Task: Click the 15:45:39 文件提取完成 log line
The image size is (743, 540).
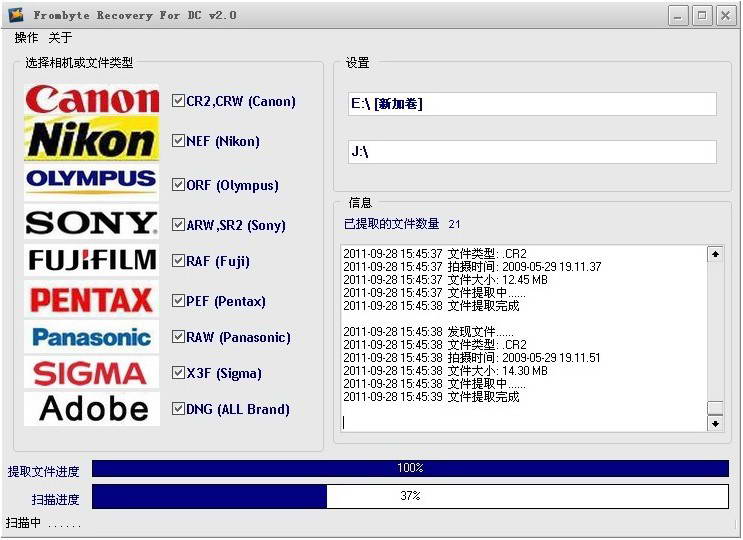Action: (431, 397)
